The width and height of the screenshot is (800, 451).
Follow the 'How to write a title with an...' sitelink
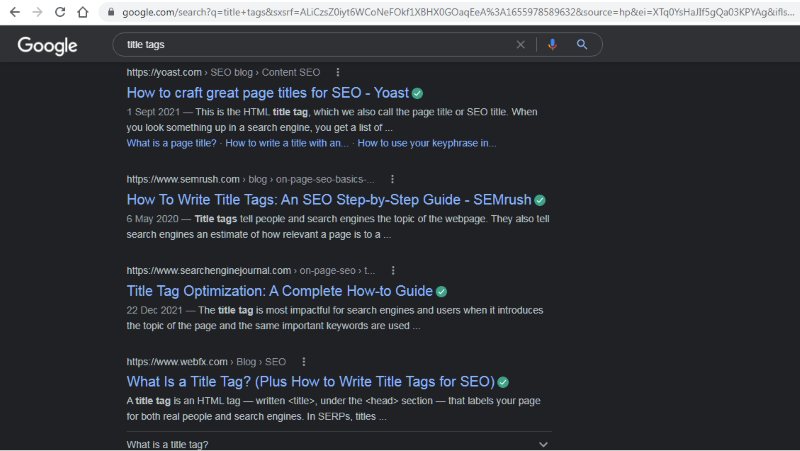point(287,143)
